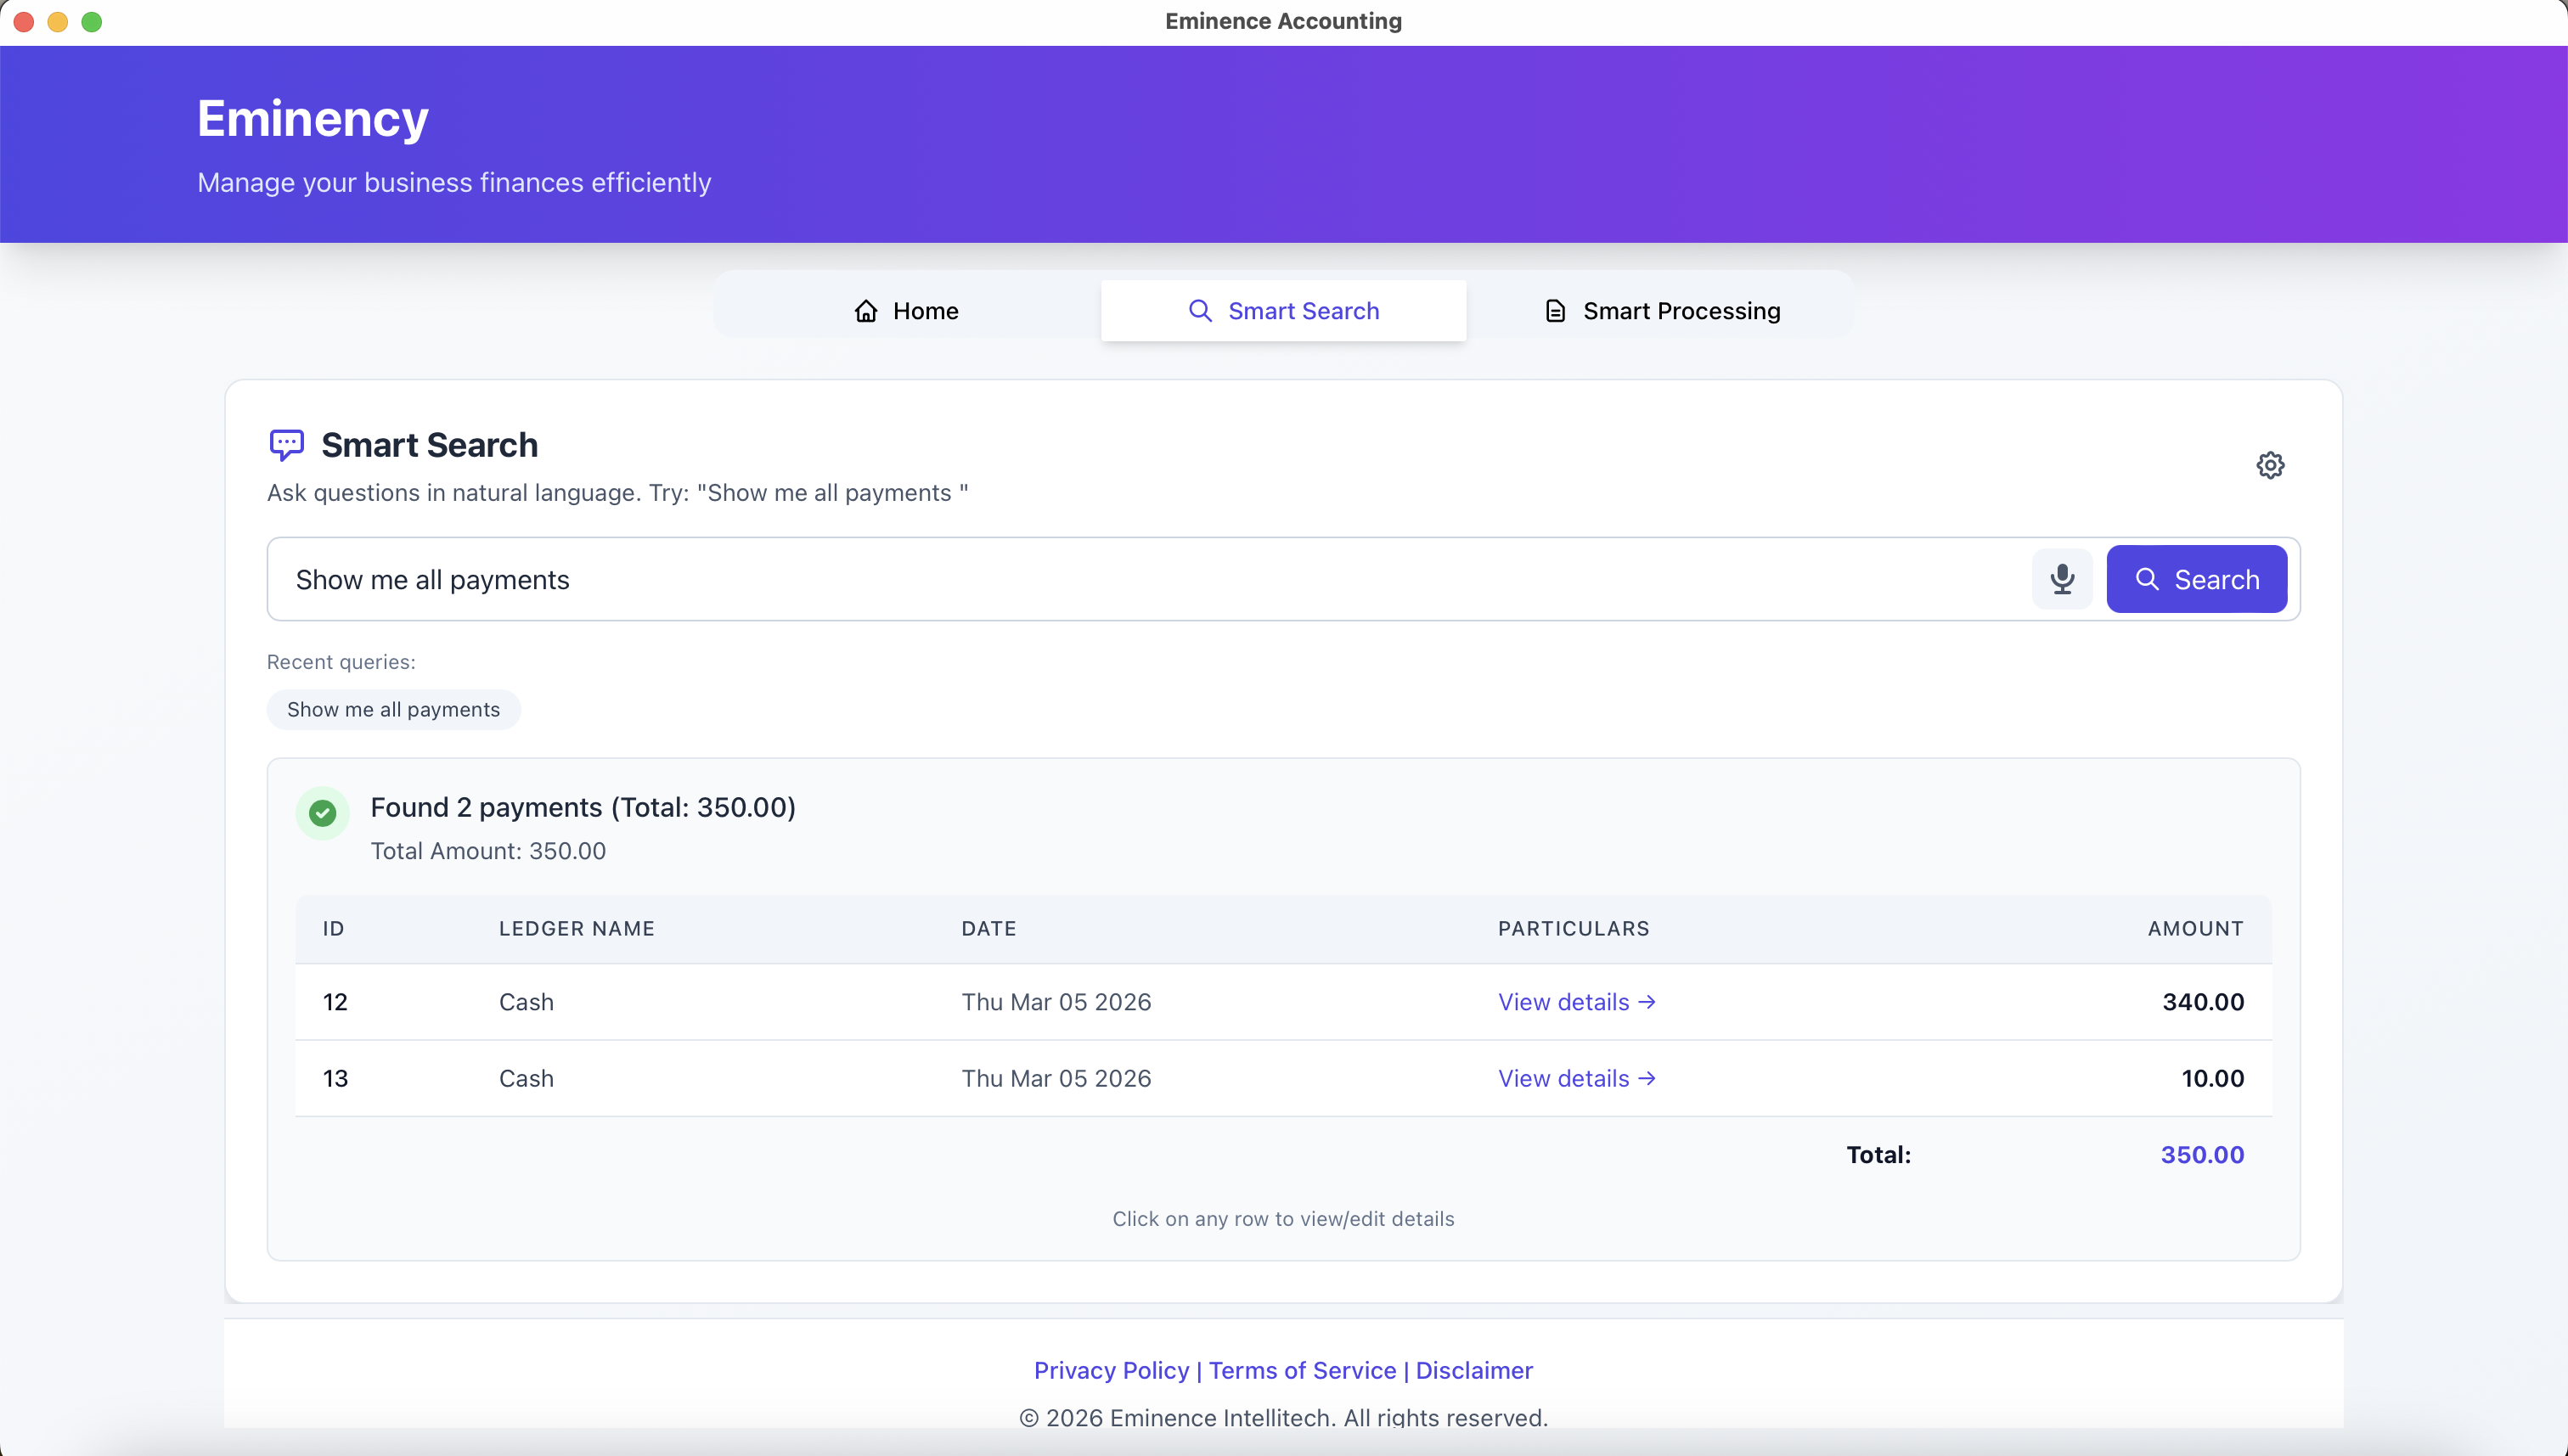The width and height of the screenshot is (2568, 1456).
Task: Open the Smart Processing tab
Action: (1662, 311)
